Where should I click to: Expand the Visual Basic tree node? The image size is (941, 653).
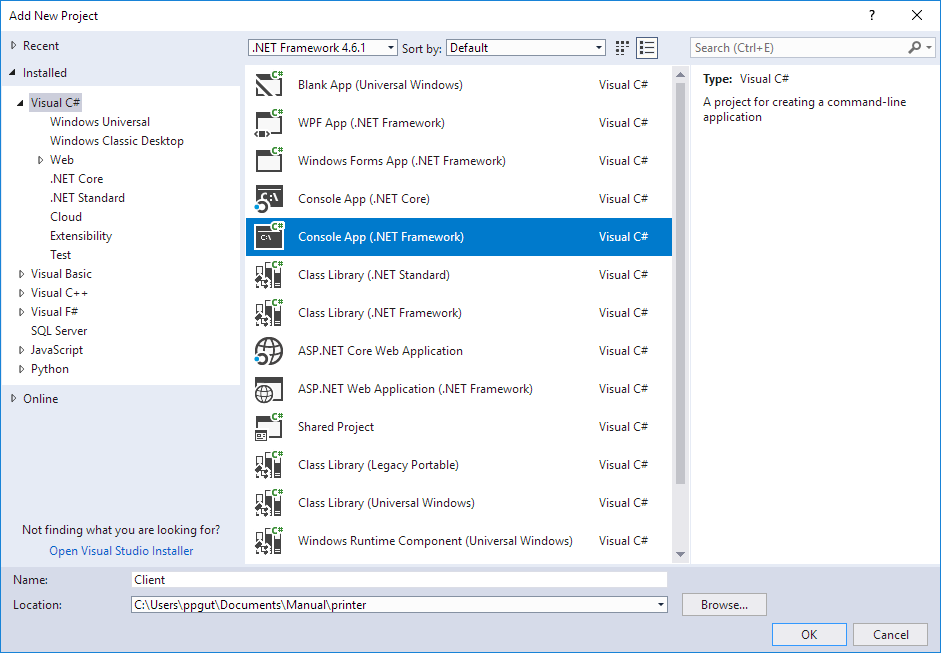[22, 274]
